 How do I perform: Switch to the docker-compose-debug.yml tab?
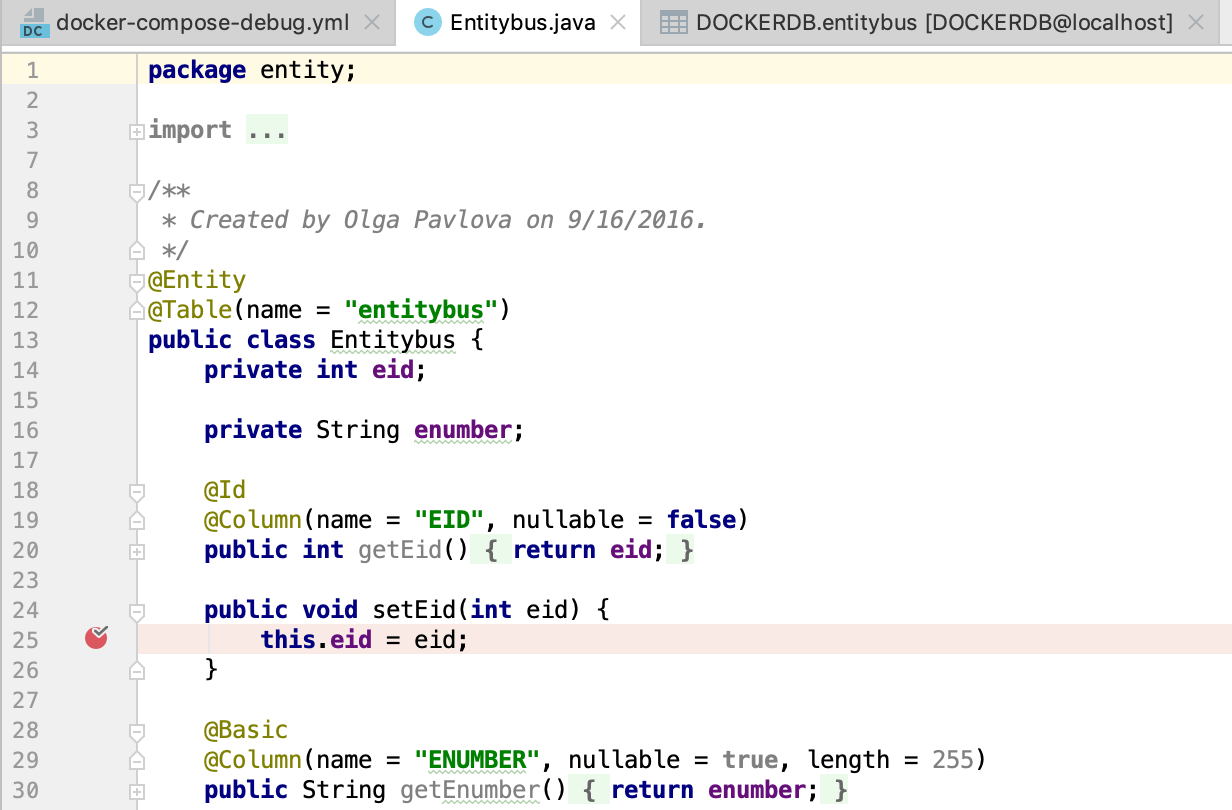pyautogui.click(x=200, y=19)
